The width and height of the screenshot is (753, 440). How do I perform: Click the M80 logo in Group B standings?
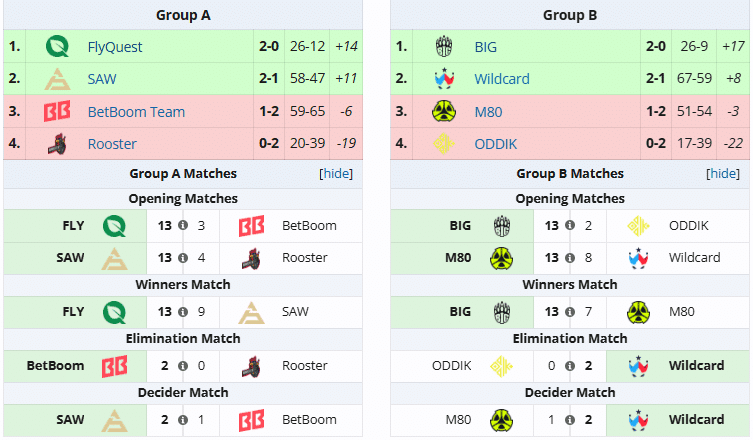445,112
